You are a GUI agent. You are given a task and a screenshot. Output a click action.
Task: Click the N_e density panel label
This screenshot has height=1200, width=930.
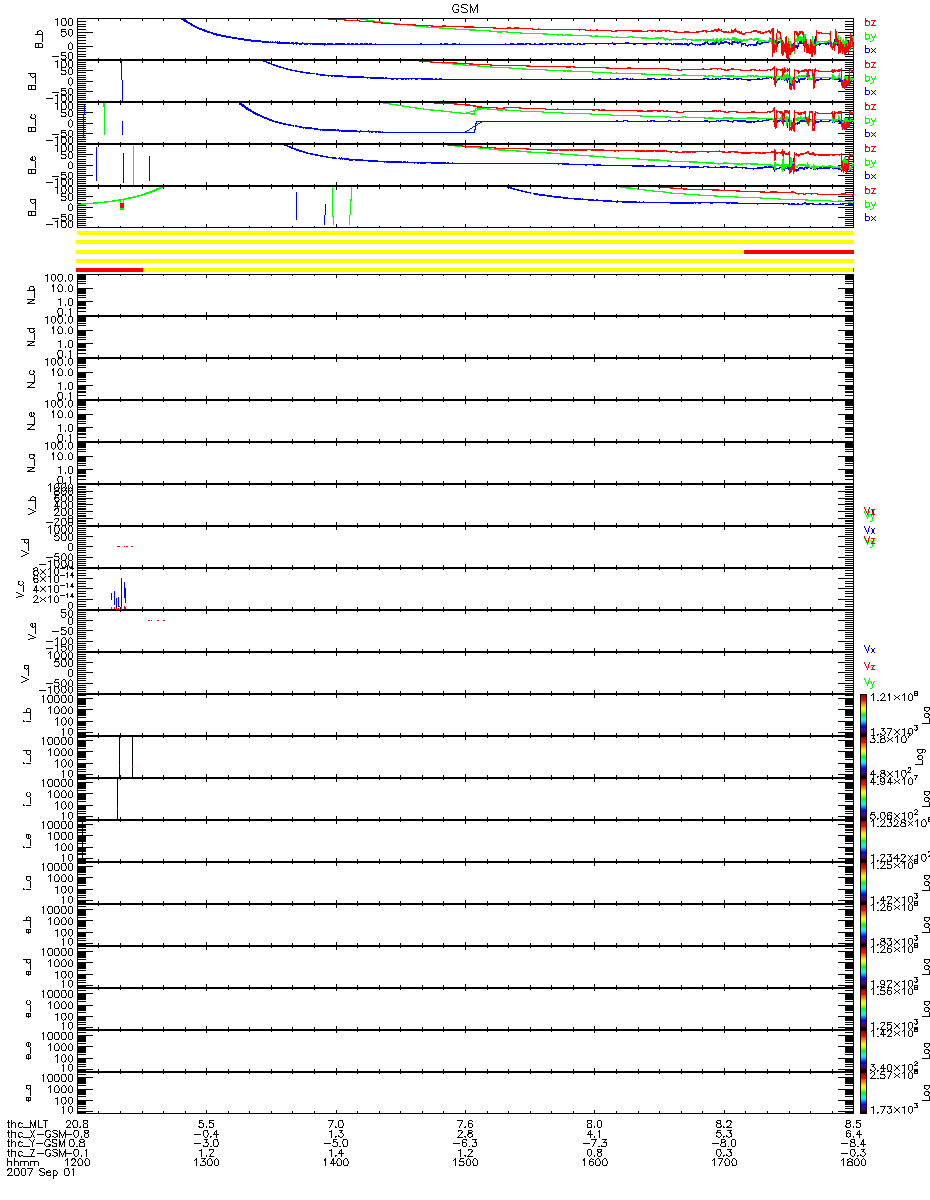(31, 421)
